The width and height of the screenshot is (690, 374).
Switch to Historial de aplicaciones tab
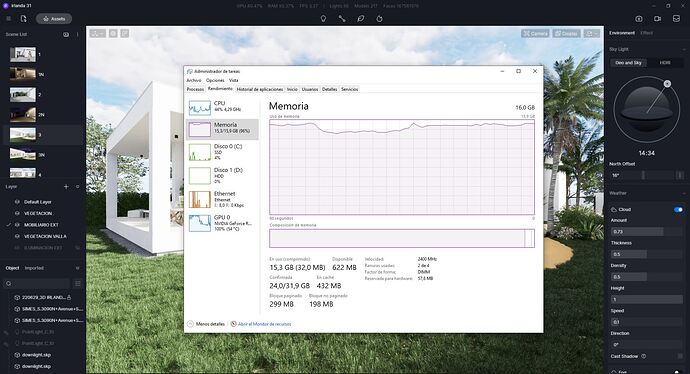(260, 89)
